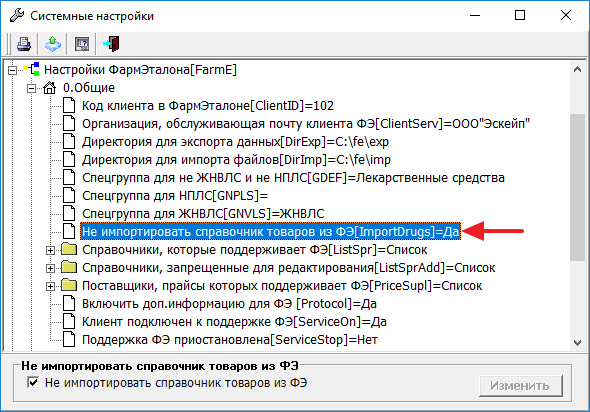590x412 pixels.
Task: Select the Организация, обслуживающая почту клиента row
Action: click(306, 124)
